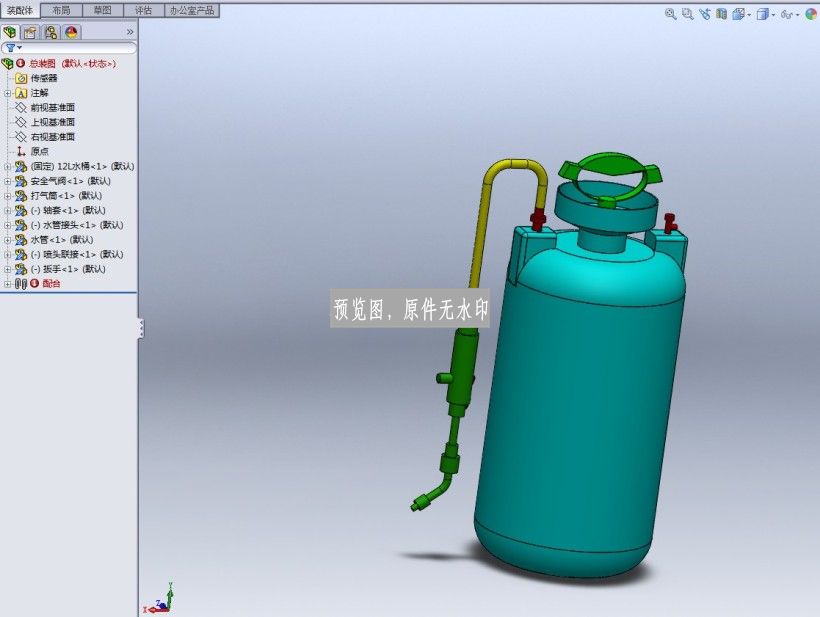
Task: Switch to the 评估 tab
Action: coord(143,10)
